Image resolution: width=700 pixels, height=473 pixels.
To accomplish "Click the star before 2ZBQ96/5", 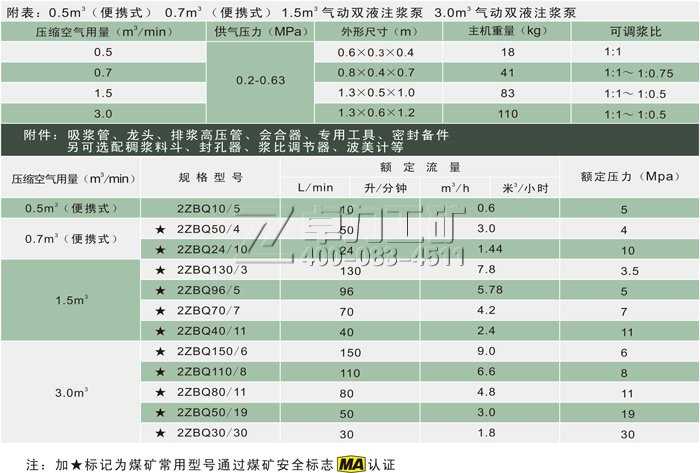I will (158, 291).
